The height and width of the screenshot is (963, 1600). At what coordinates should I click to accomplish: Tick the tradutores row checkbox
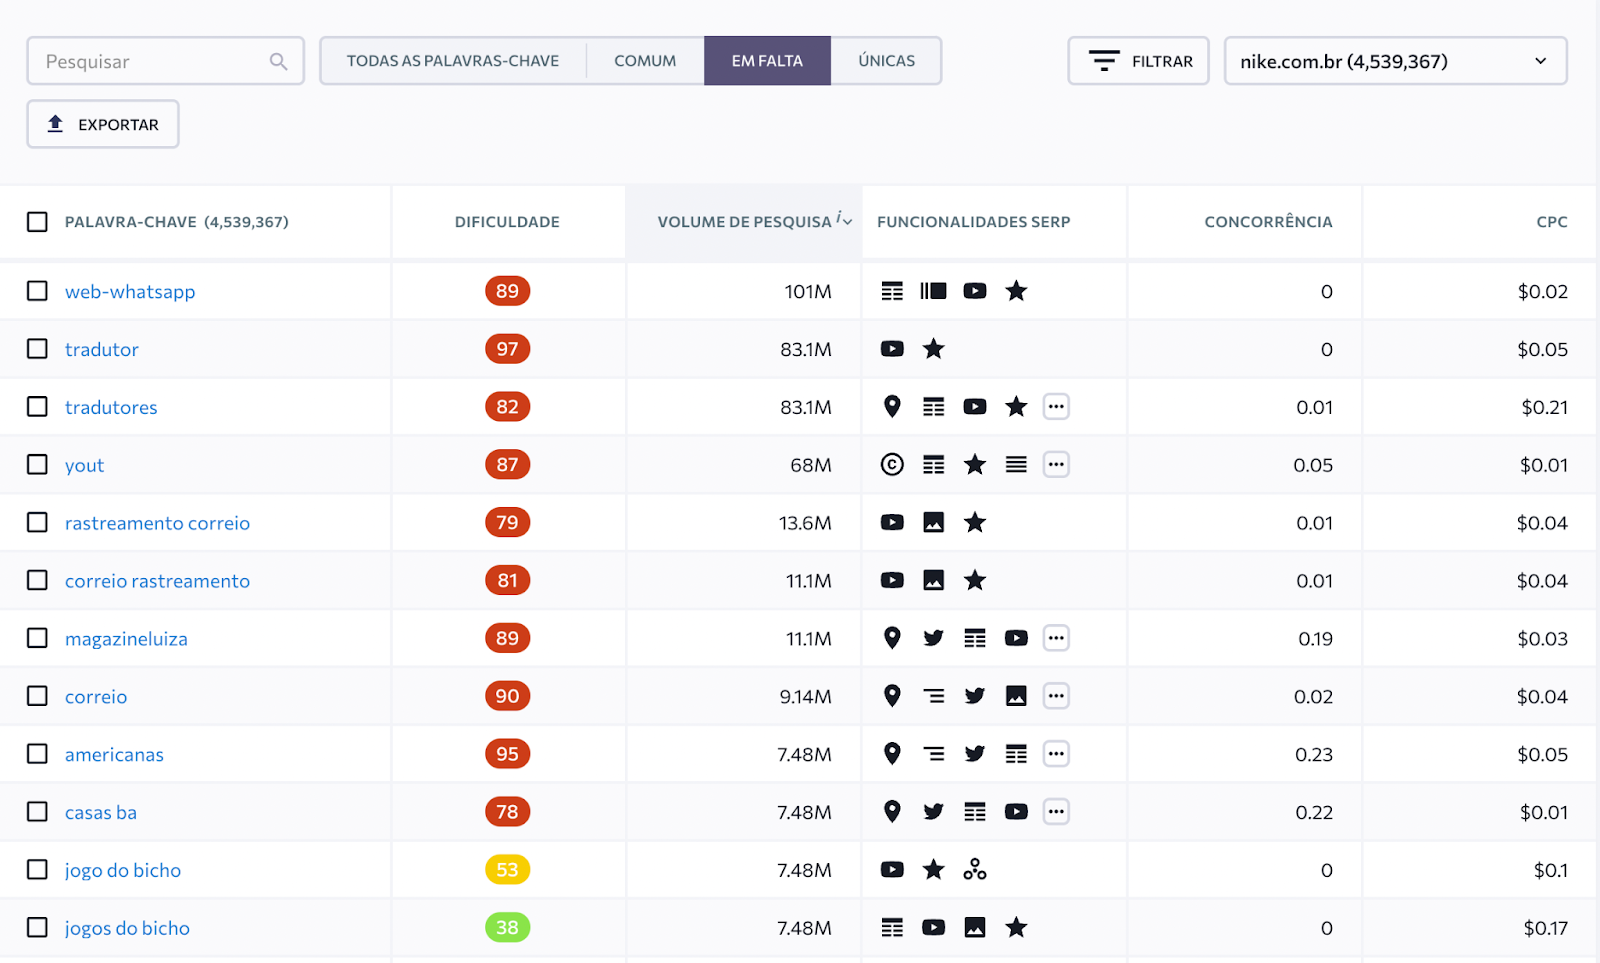37,407
